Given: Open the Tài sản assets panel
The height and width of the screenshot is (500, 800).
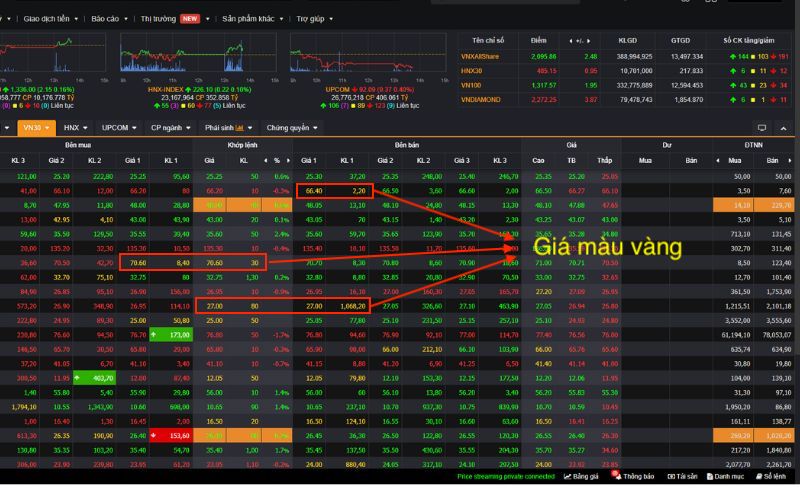Looking at the screenshot, I should 682,476.
